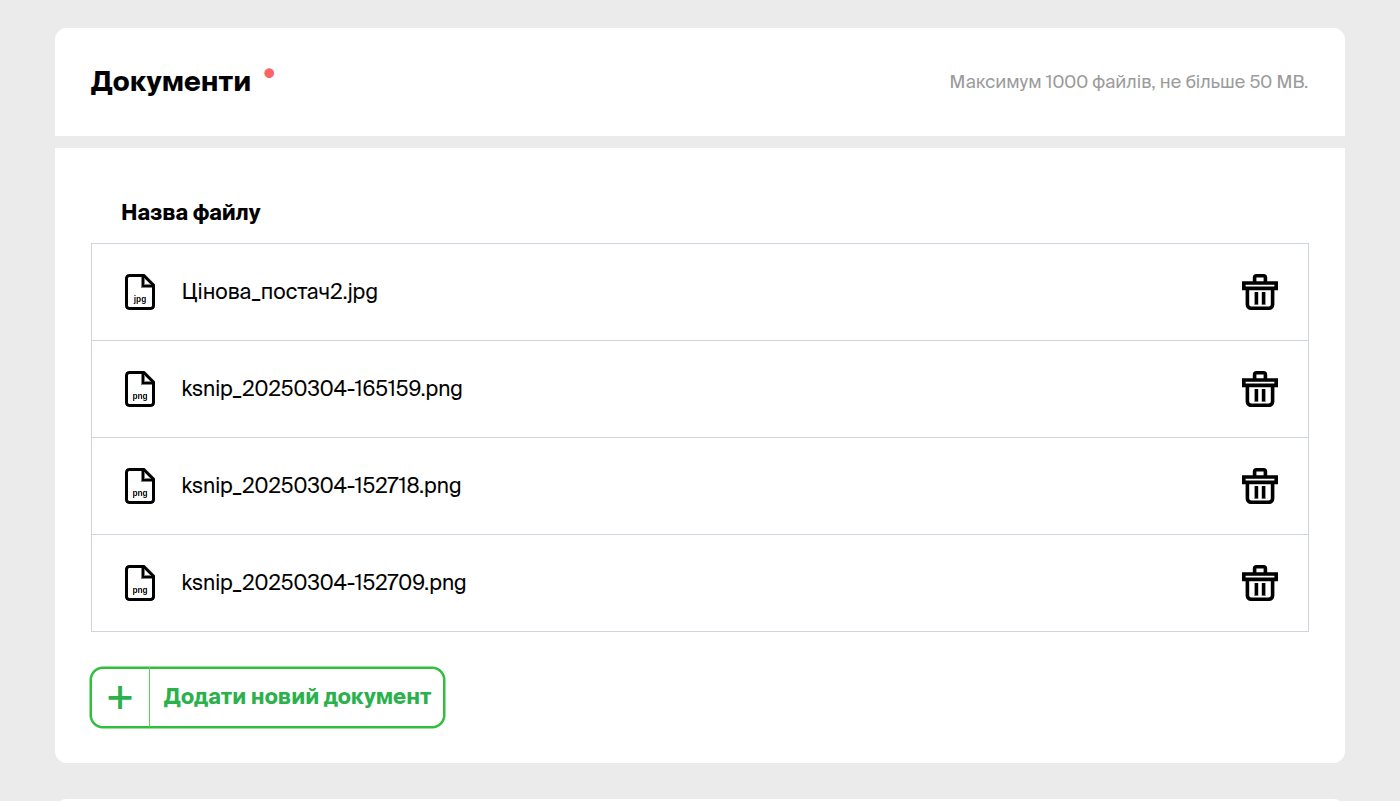Open the file name ksnip_20250304-165159.png
The image size is (1400, 801).
[322, 389]
